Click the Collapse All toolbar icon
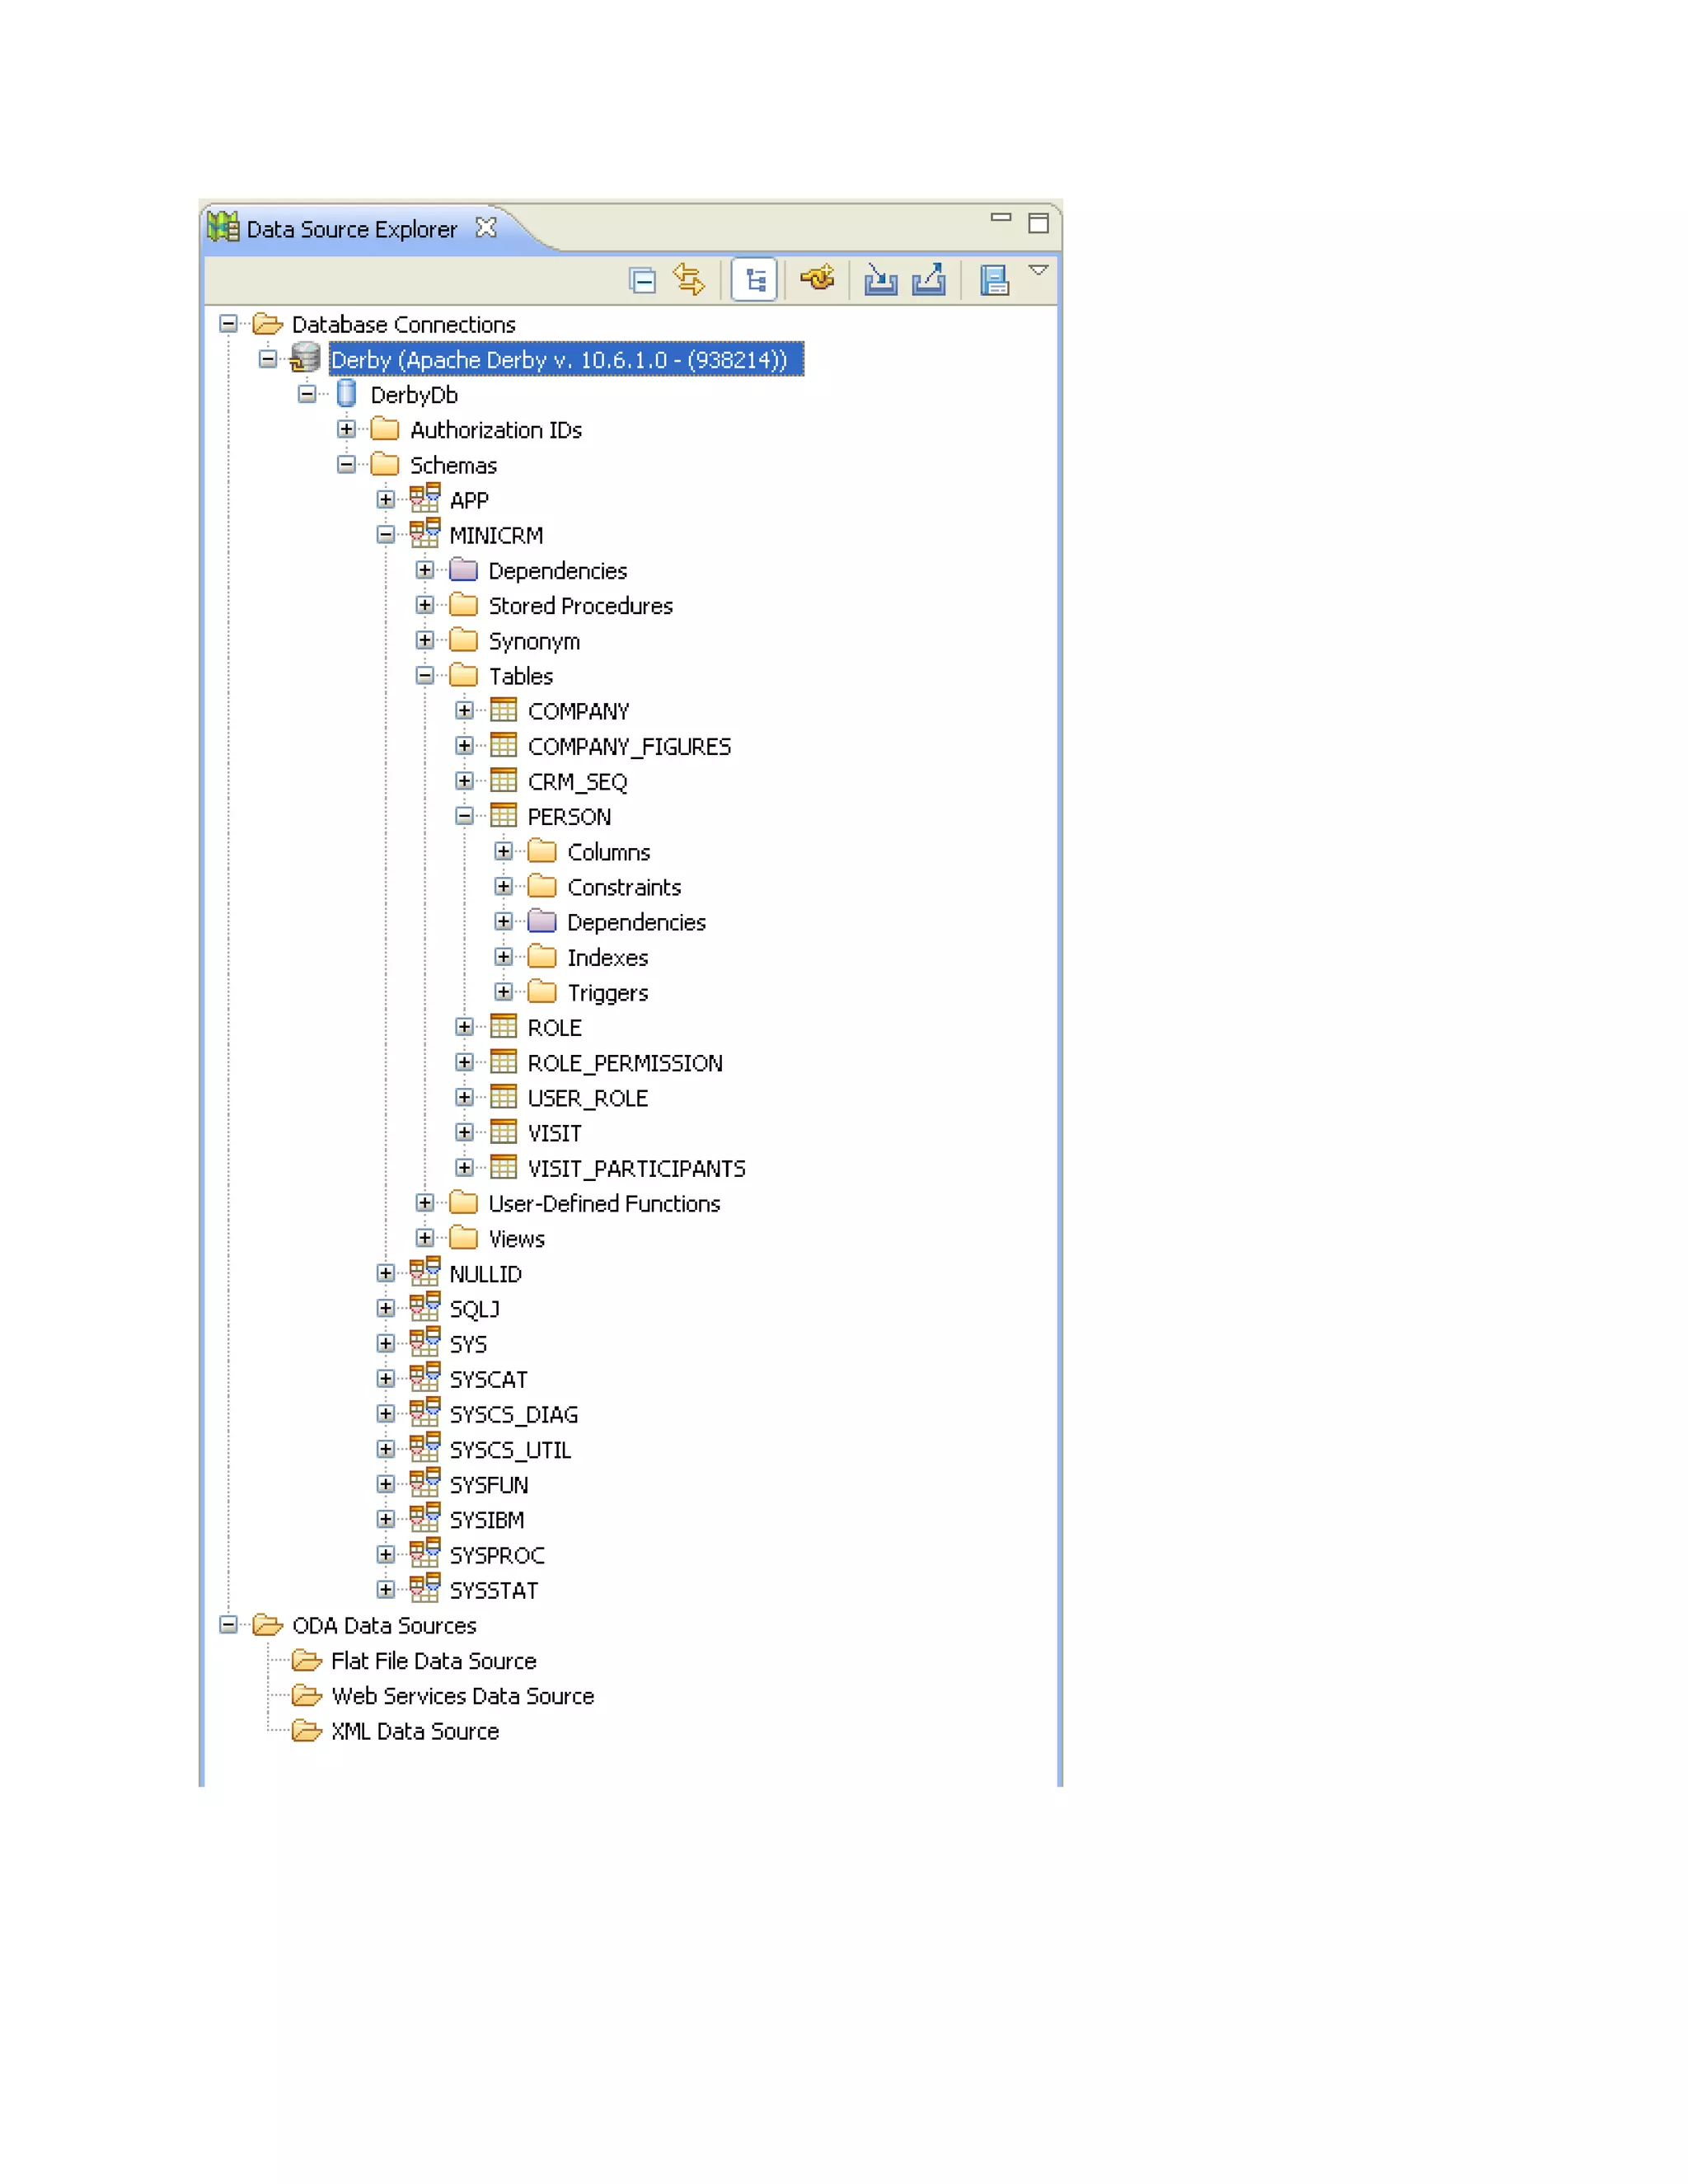This screenshot has height=2184, width=1688. [642, 281]
